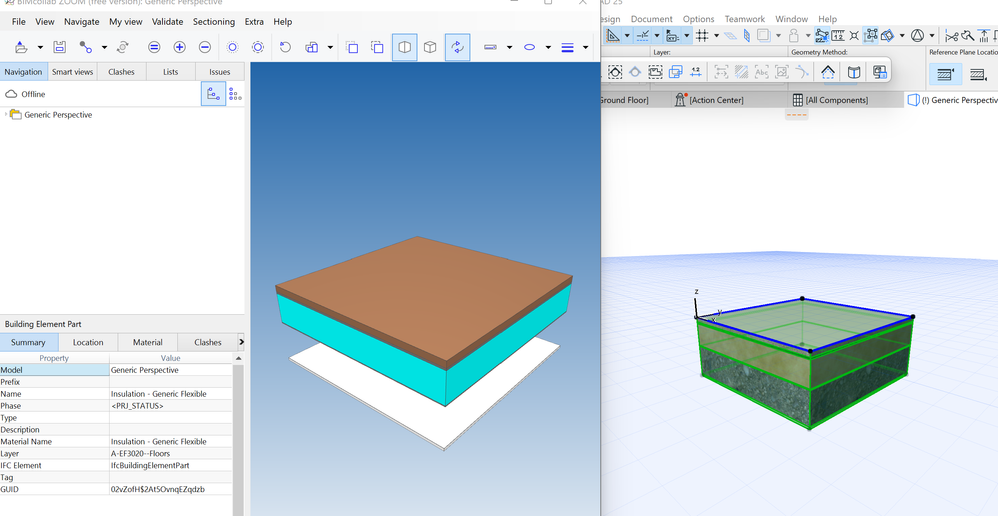This screenshot has width=998, height=516.
Task: Open the dropdown arrow beside the open-file icon
Action: [x=40, y=48]
